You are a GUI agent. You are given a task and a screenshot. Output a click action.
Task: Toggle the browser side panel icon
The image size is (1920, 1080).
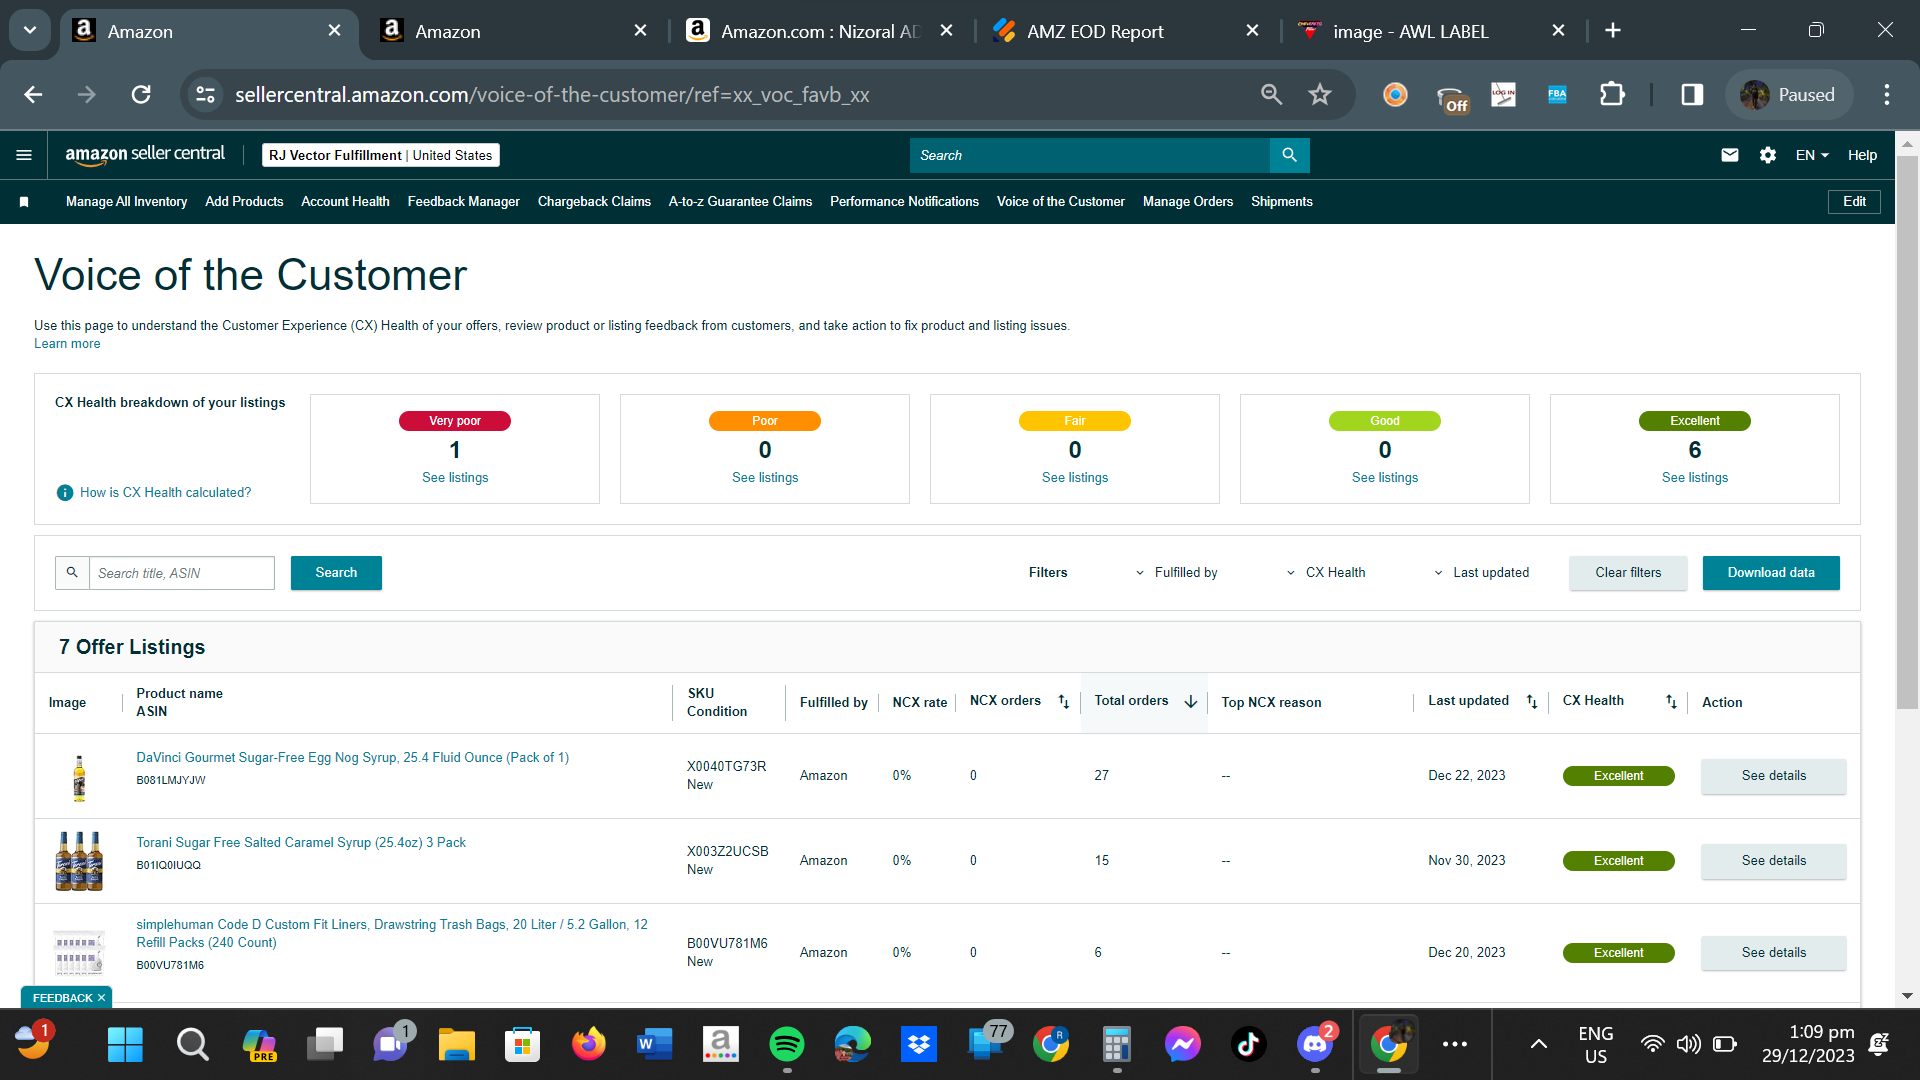(x=1692, y=95)
